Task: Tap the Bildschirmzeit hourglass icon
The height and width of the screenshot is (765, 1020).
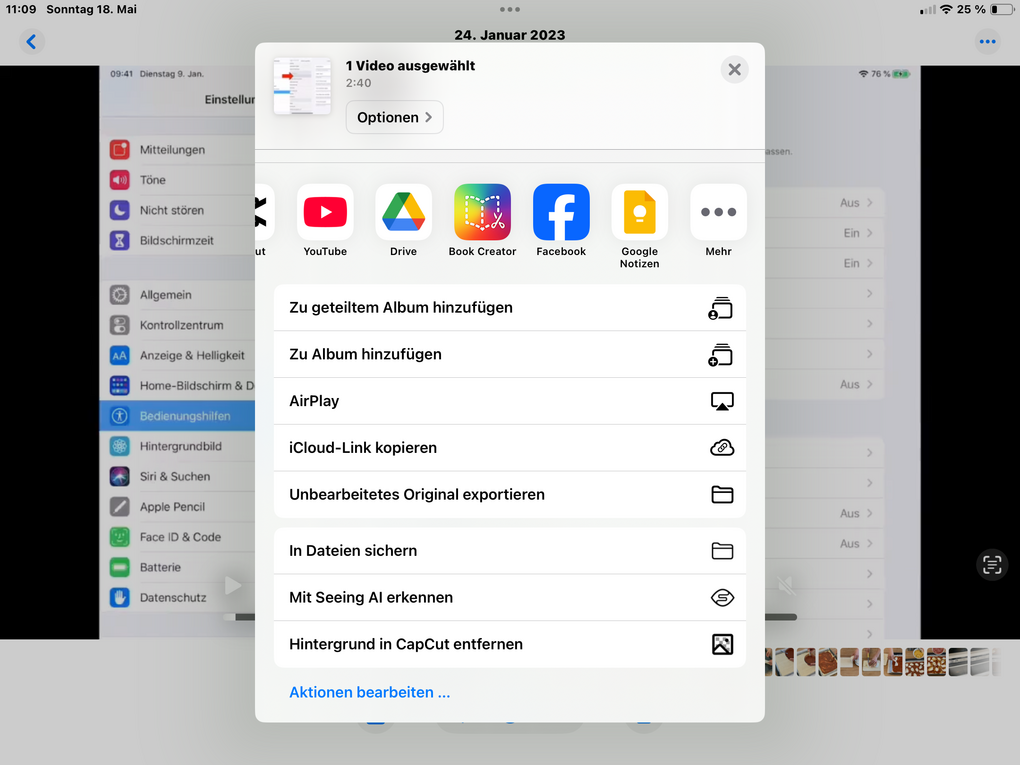Action: 120,240
